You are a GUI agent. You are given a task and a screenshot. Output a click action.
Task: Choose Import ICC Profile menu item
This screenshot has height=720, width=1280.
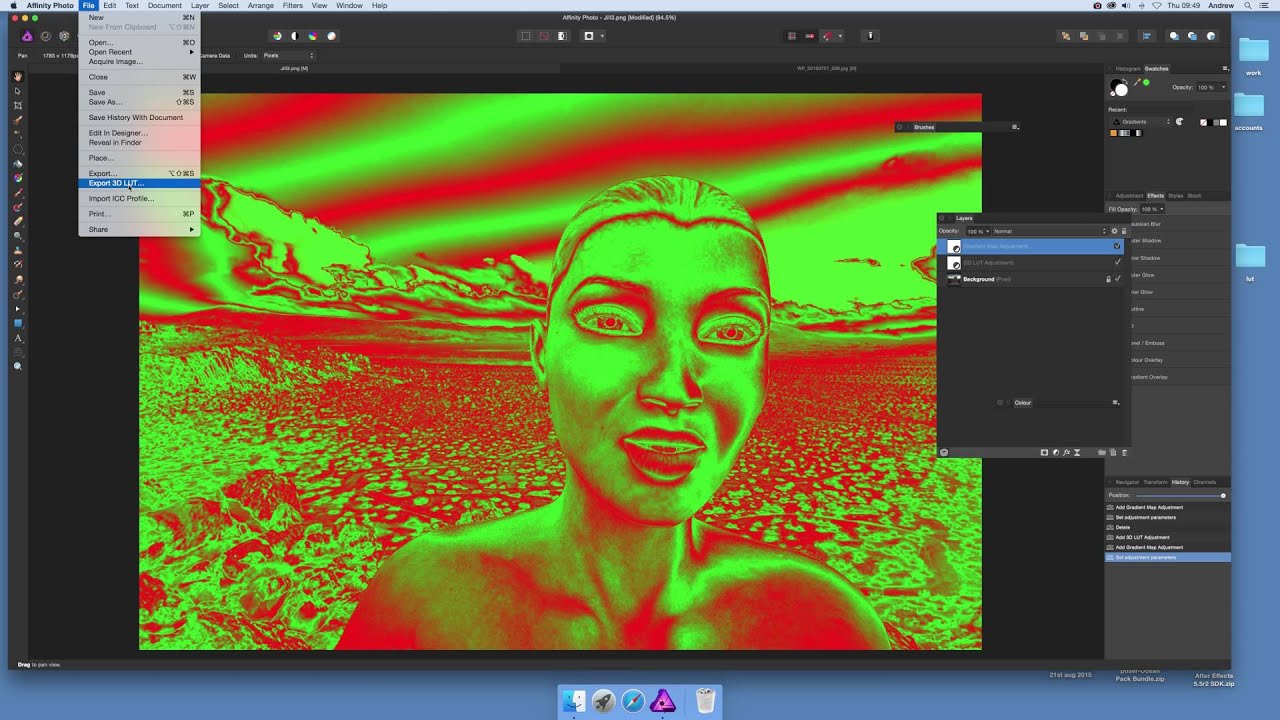[139, 198]
